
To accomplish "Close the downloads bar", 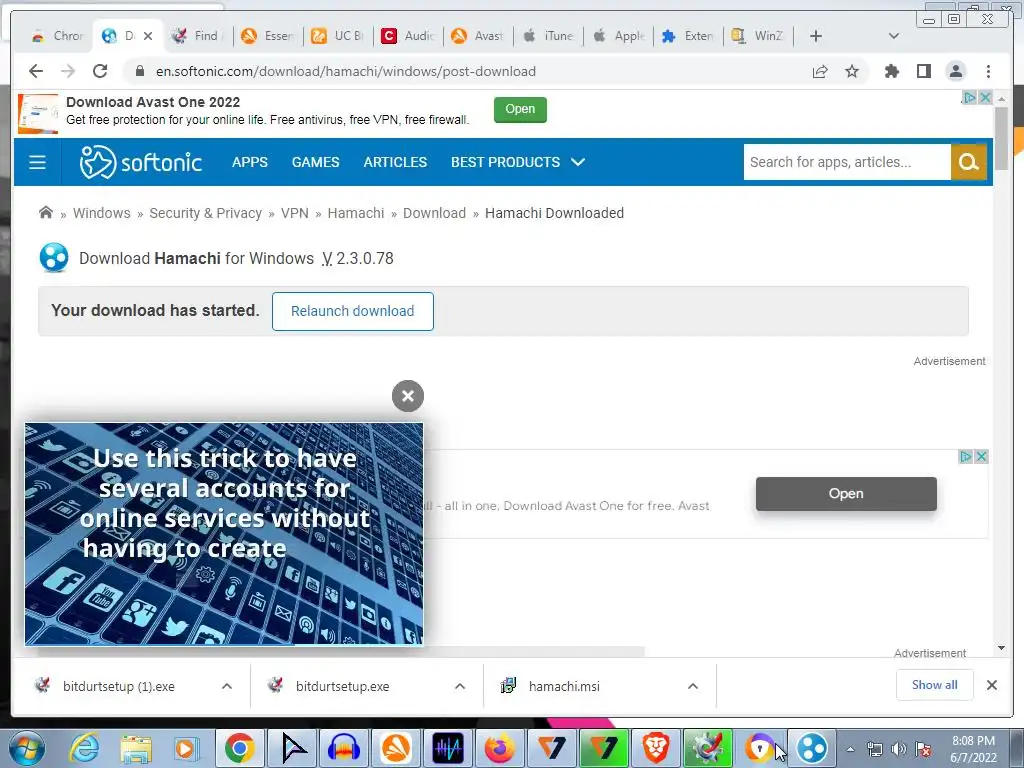I will 991,685.
